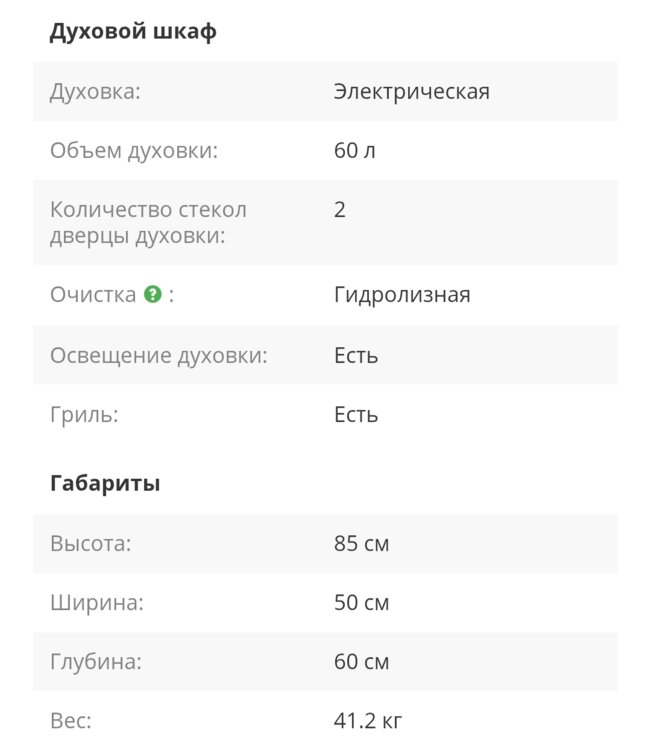The width and height of the screenshot is (651, 750).
Task: Select the 50 см width value
Action: 361,603
